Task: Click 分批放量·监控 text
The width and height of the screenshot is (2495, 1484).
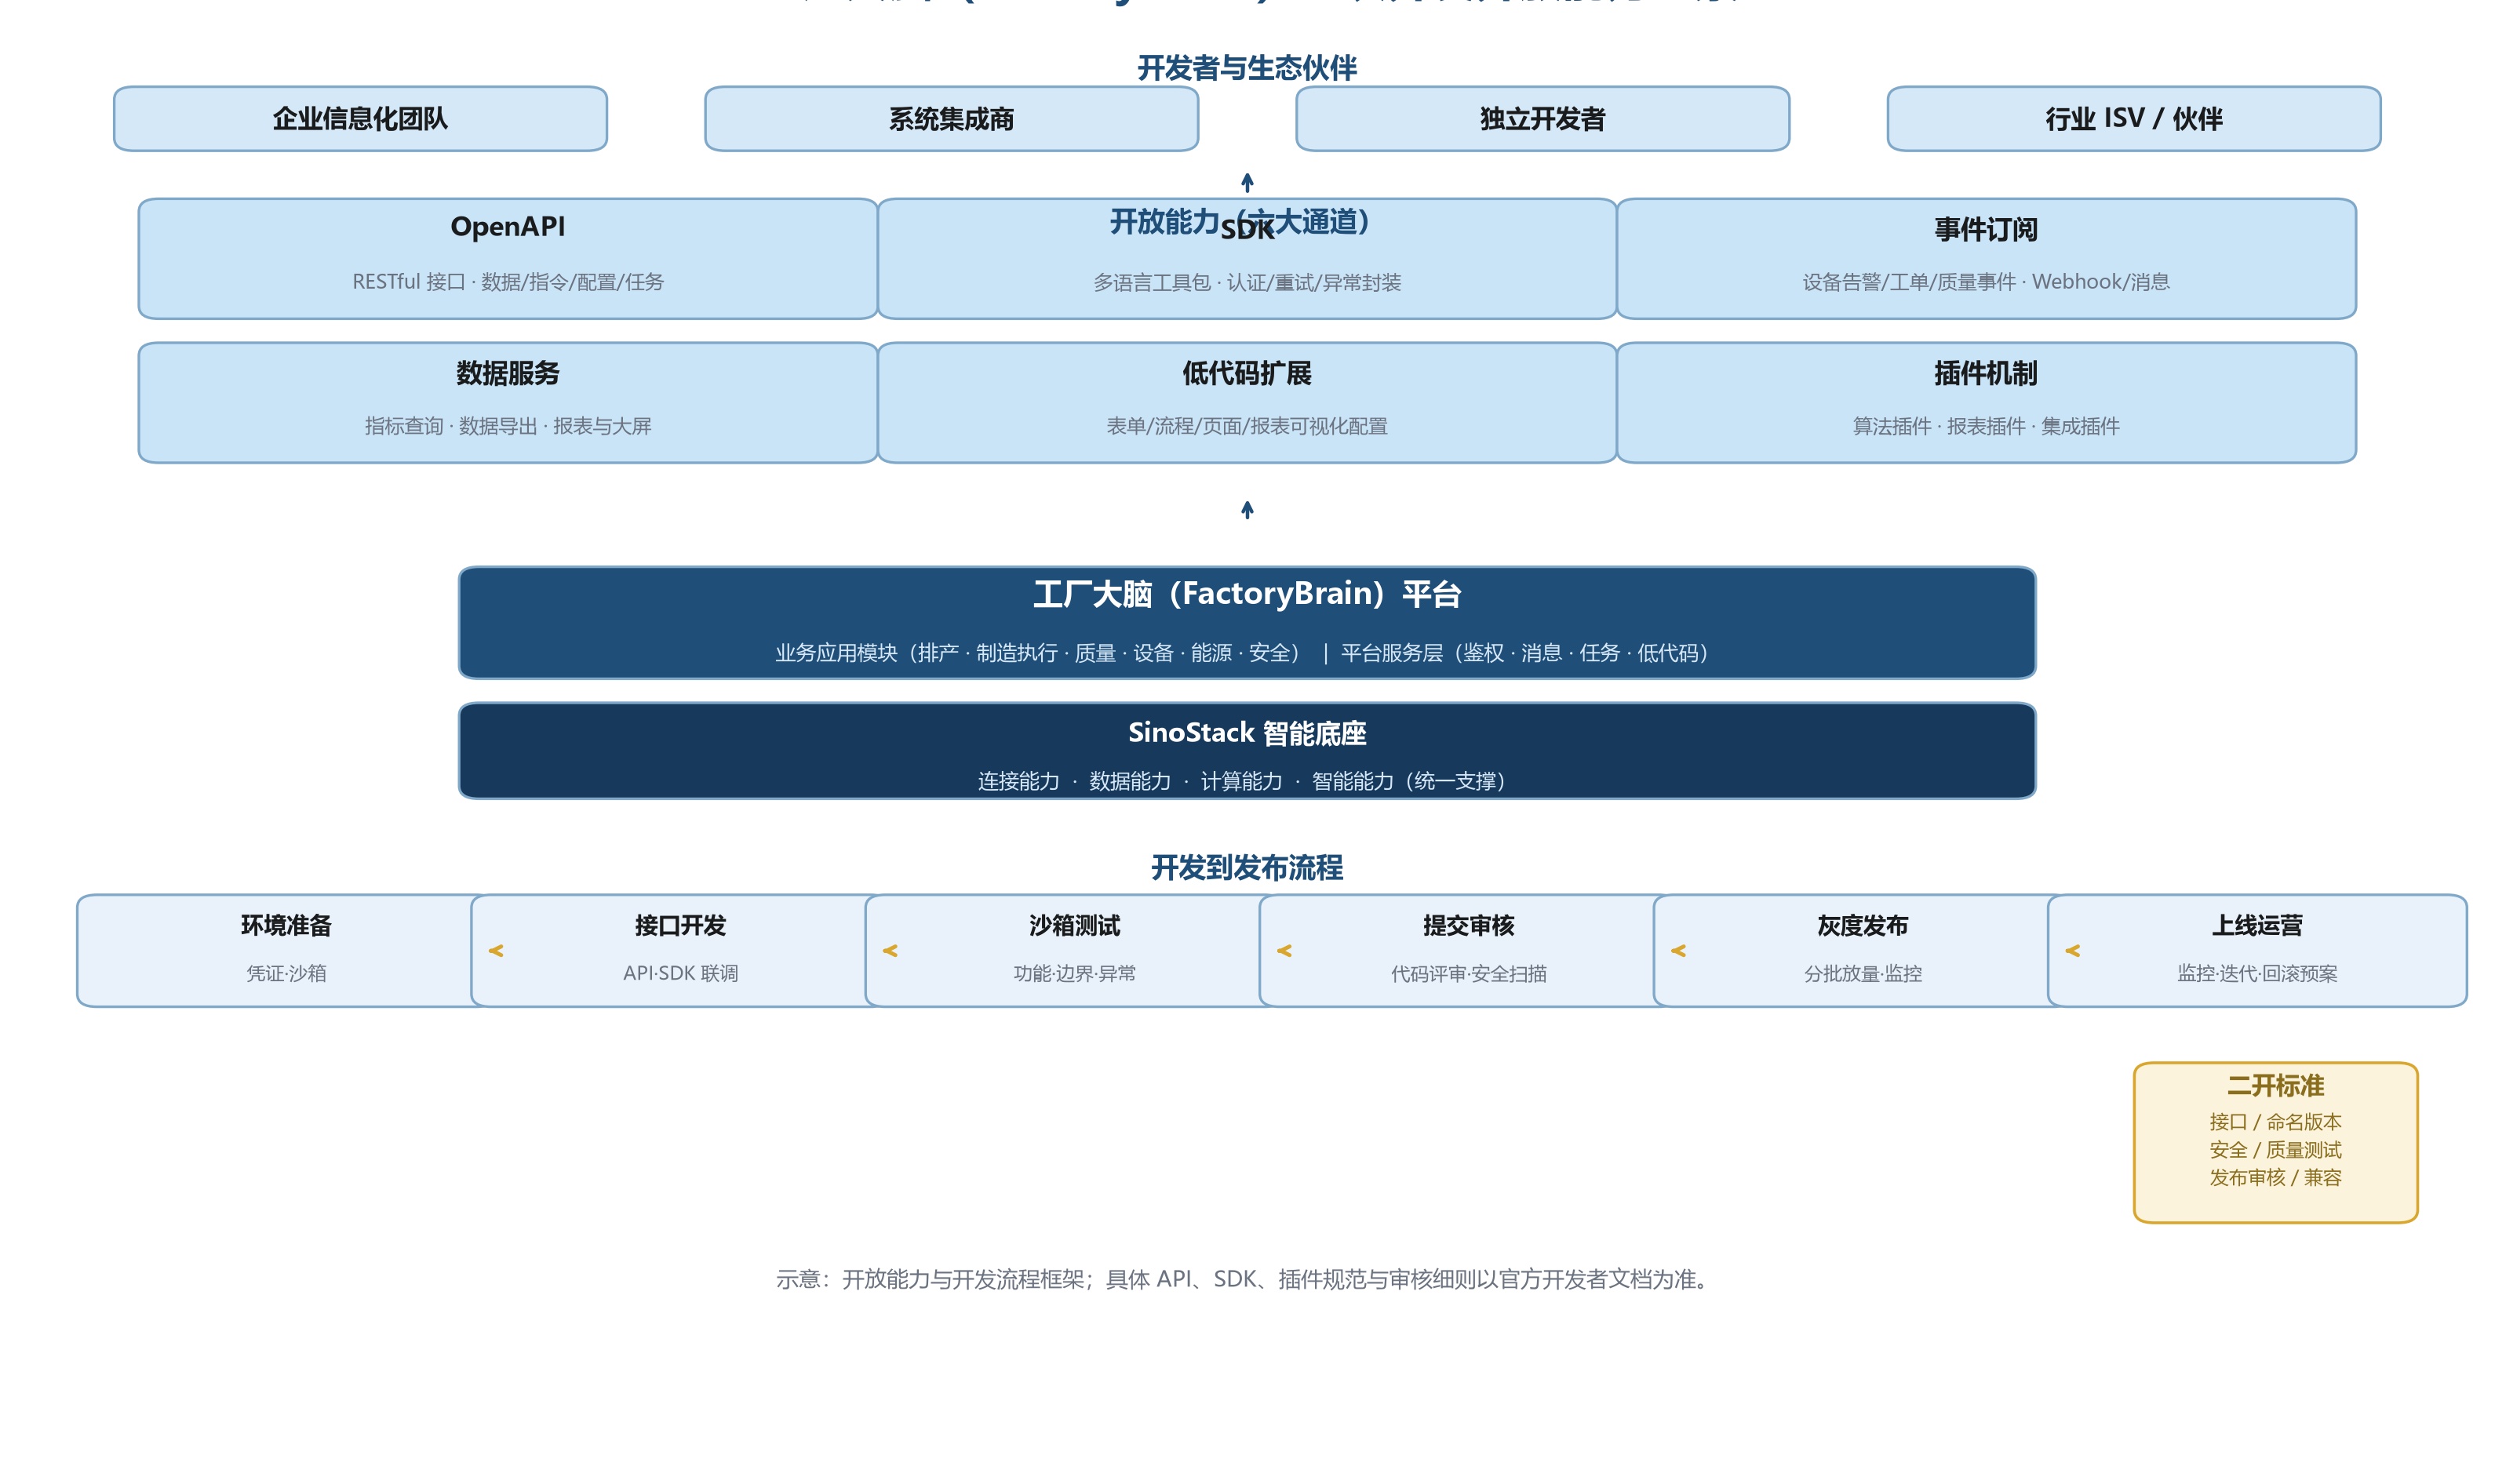Action: [x=1863, y=973]
